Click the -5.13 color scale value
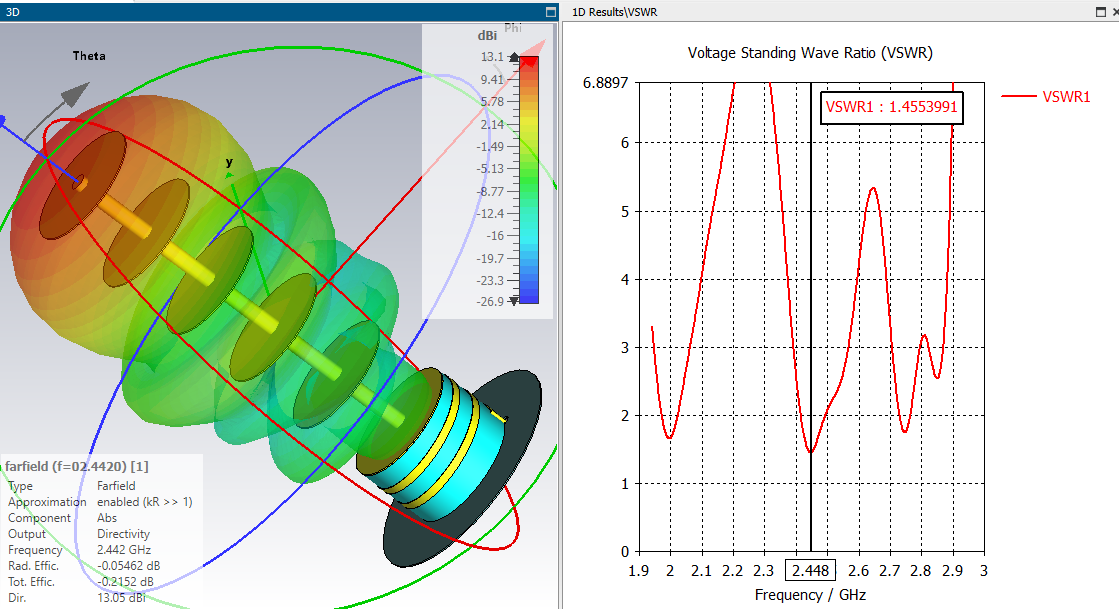 point(490,168)
